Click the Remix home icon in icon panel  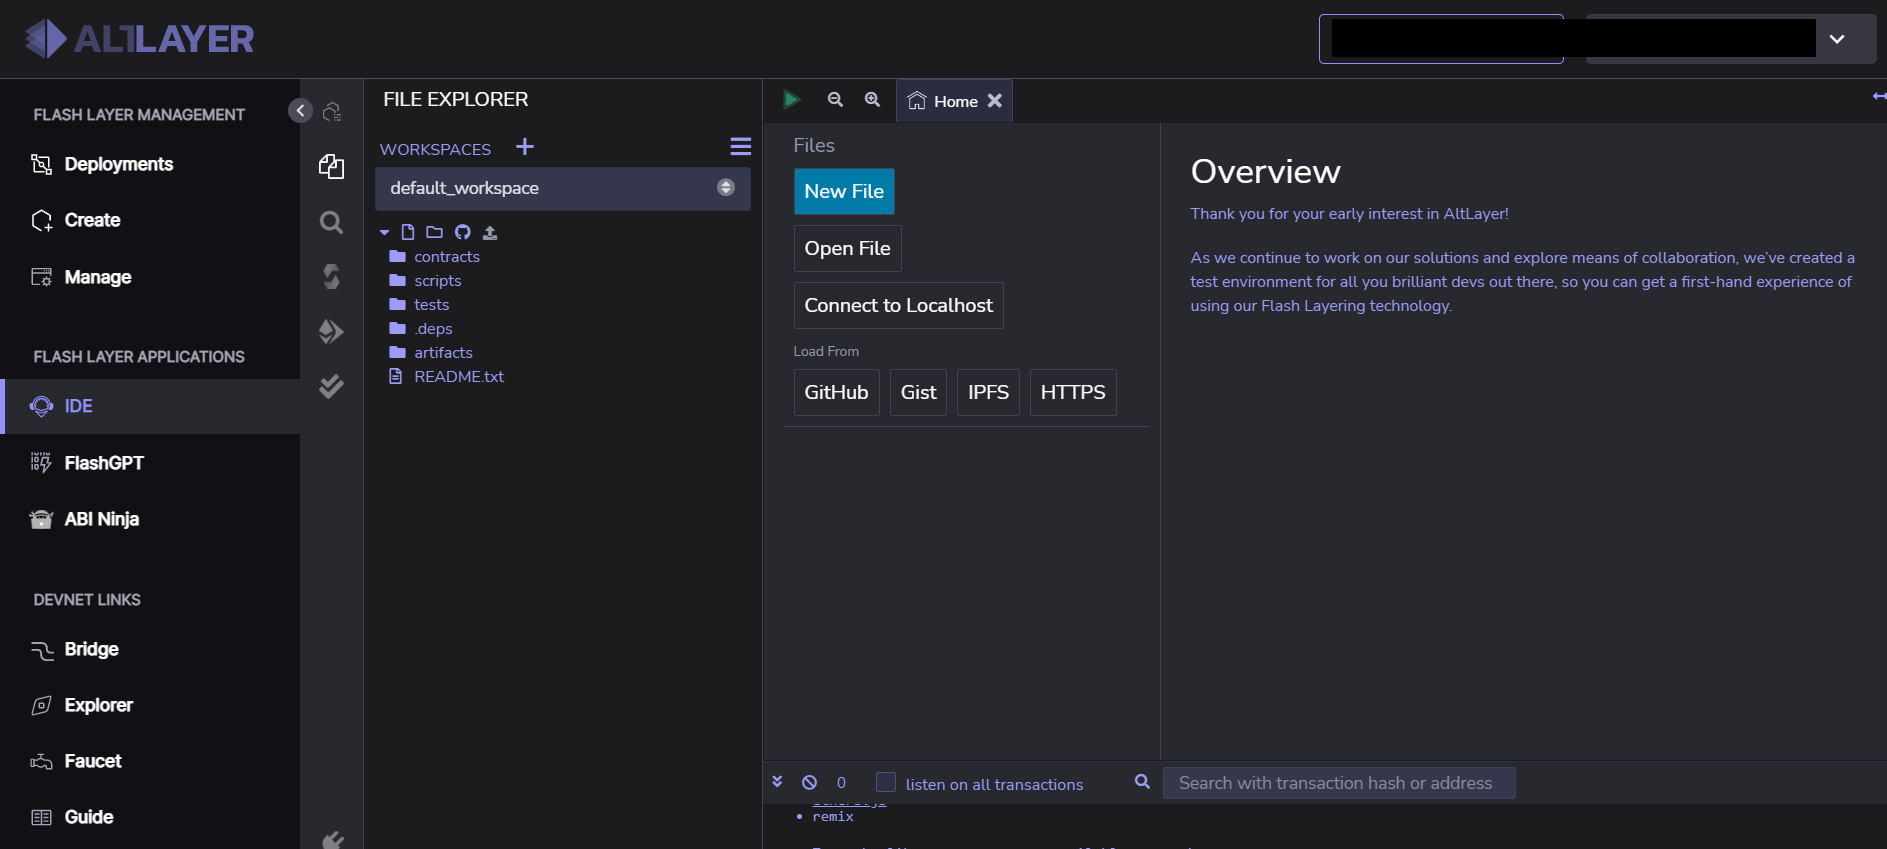332,111
